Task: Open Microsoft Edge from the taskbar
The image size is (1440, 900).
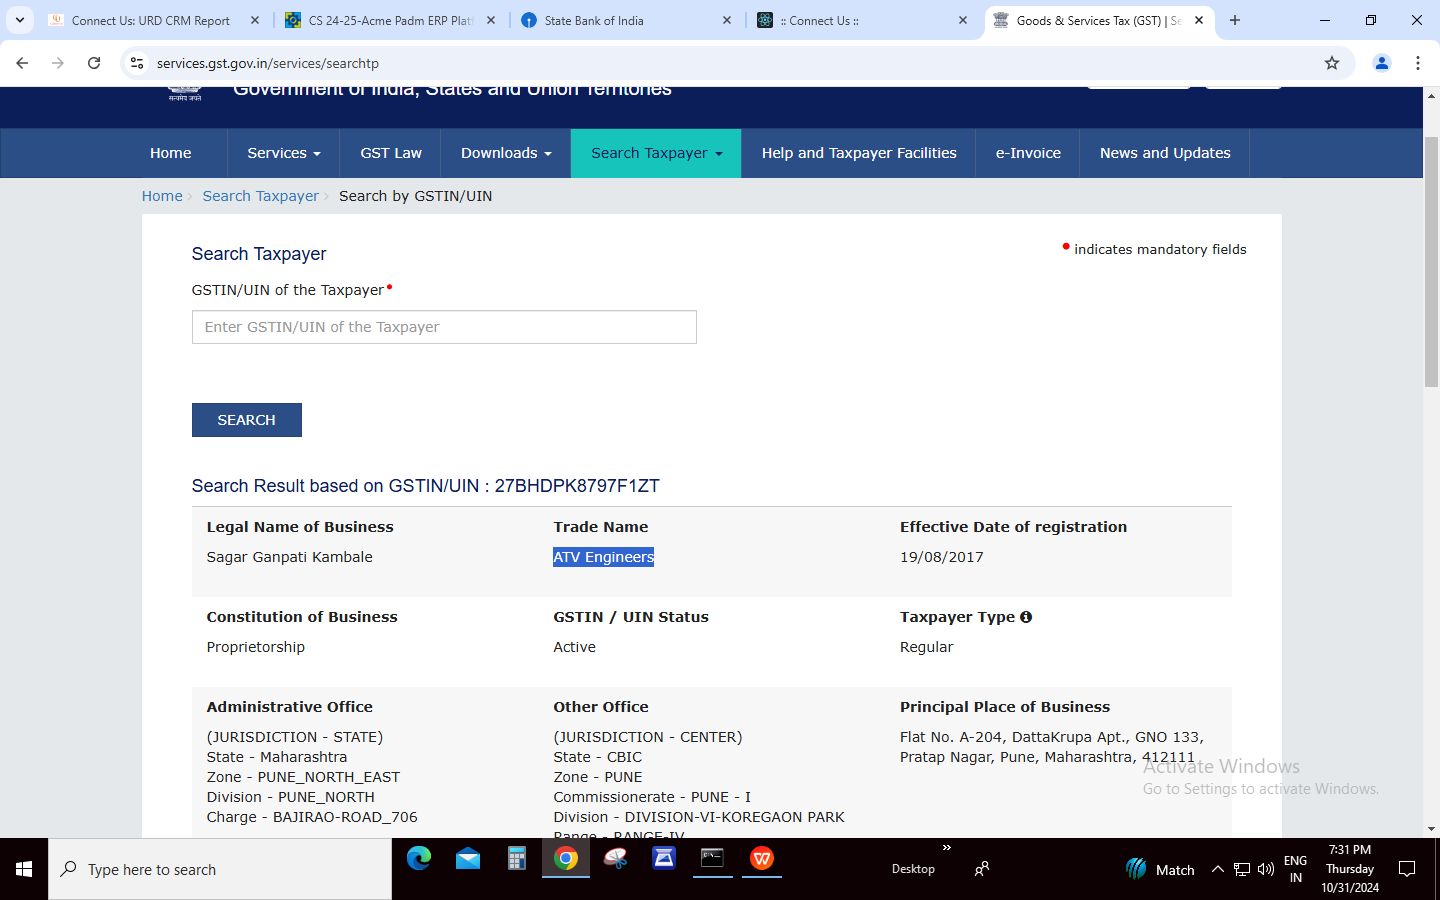Action: point(419,858)
